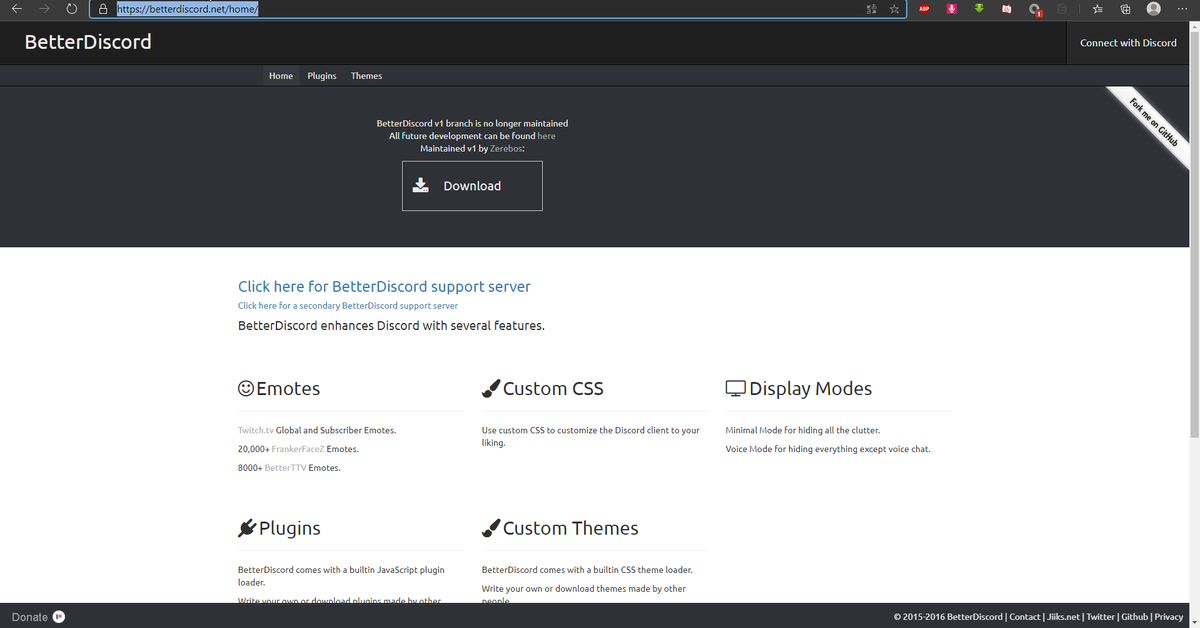Viewport: 1200px width, 628px height.
Task: Click the plug icon beside Plugins heading
Action: (247, 528)
